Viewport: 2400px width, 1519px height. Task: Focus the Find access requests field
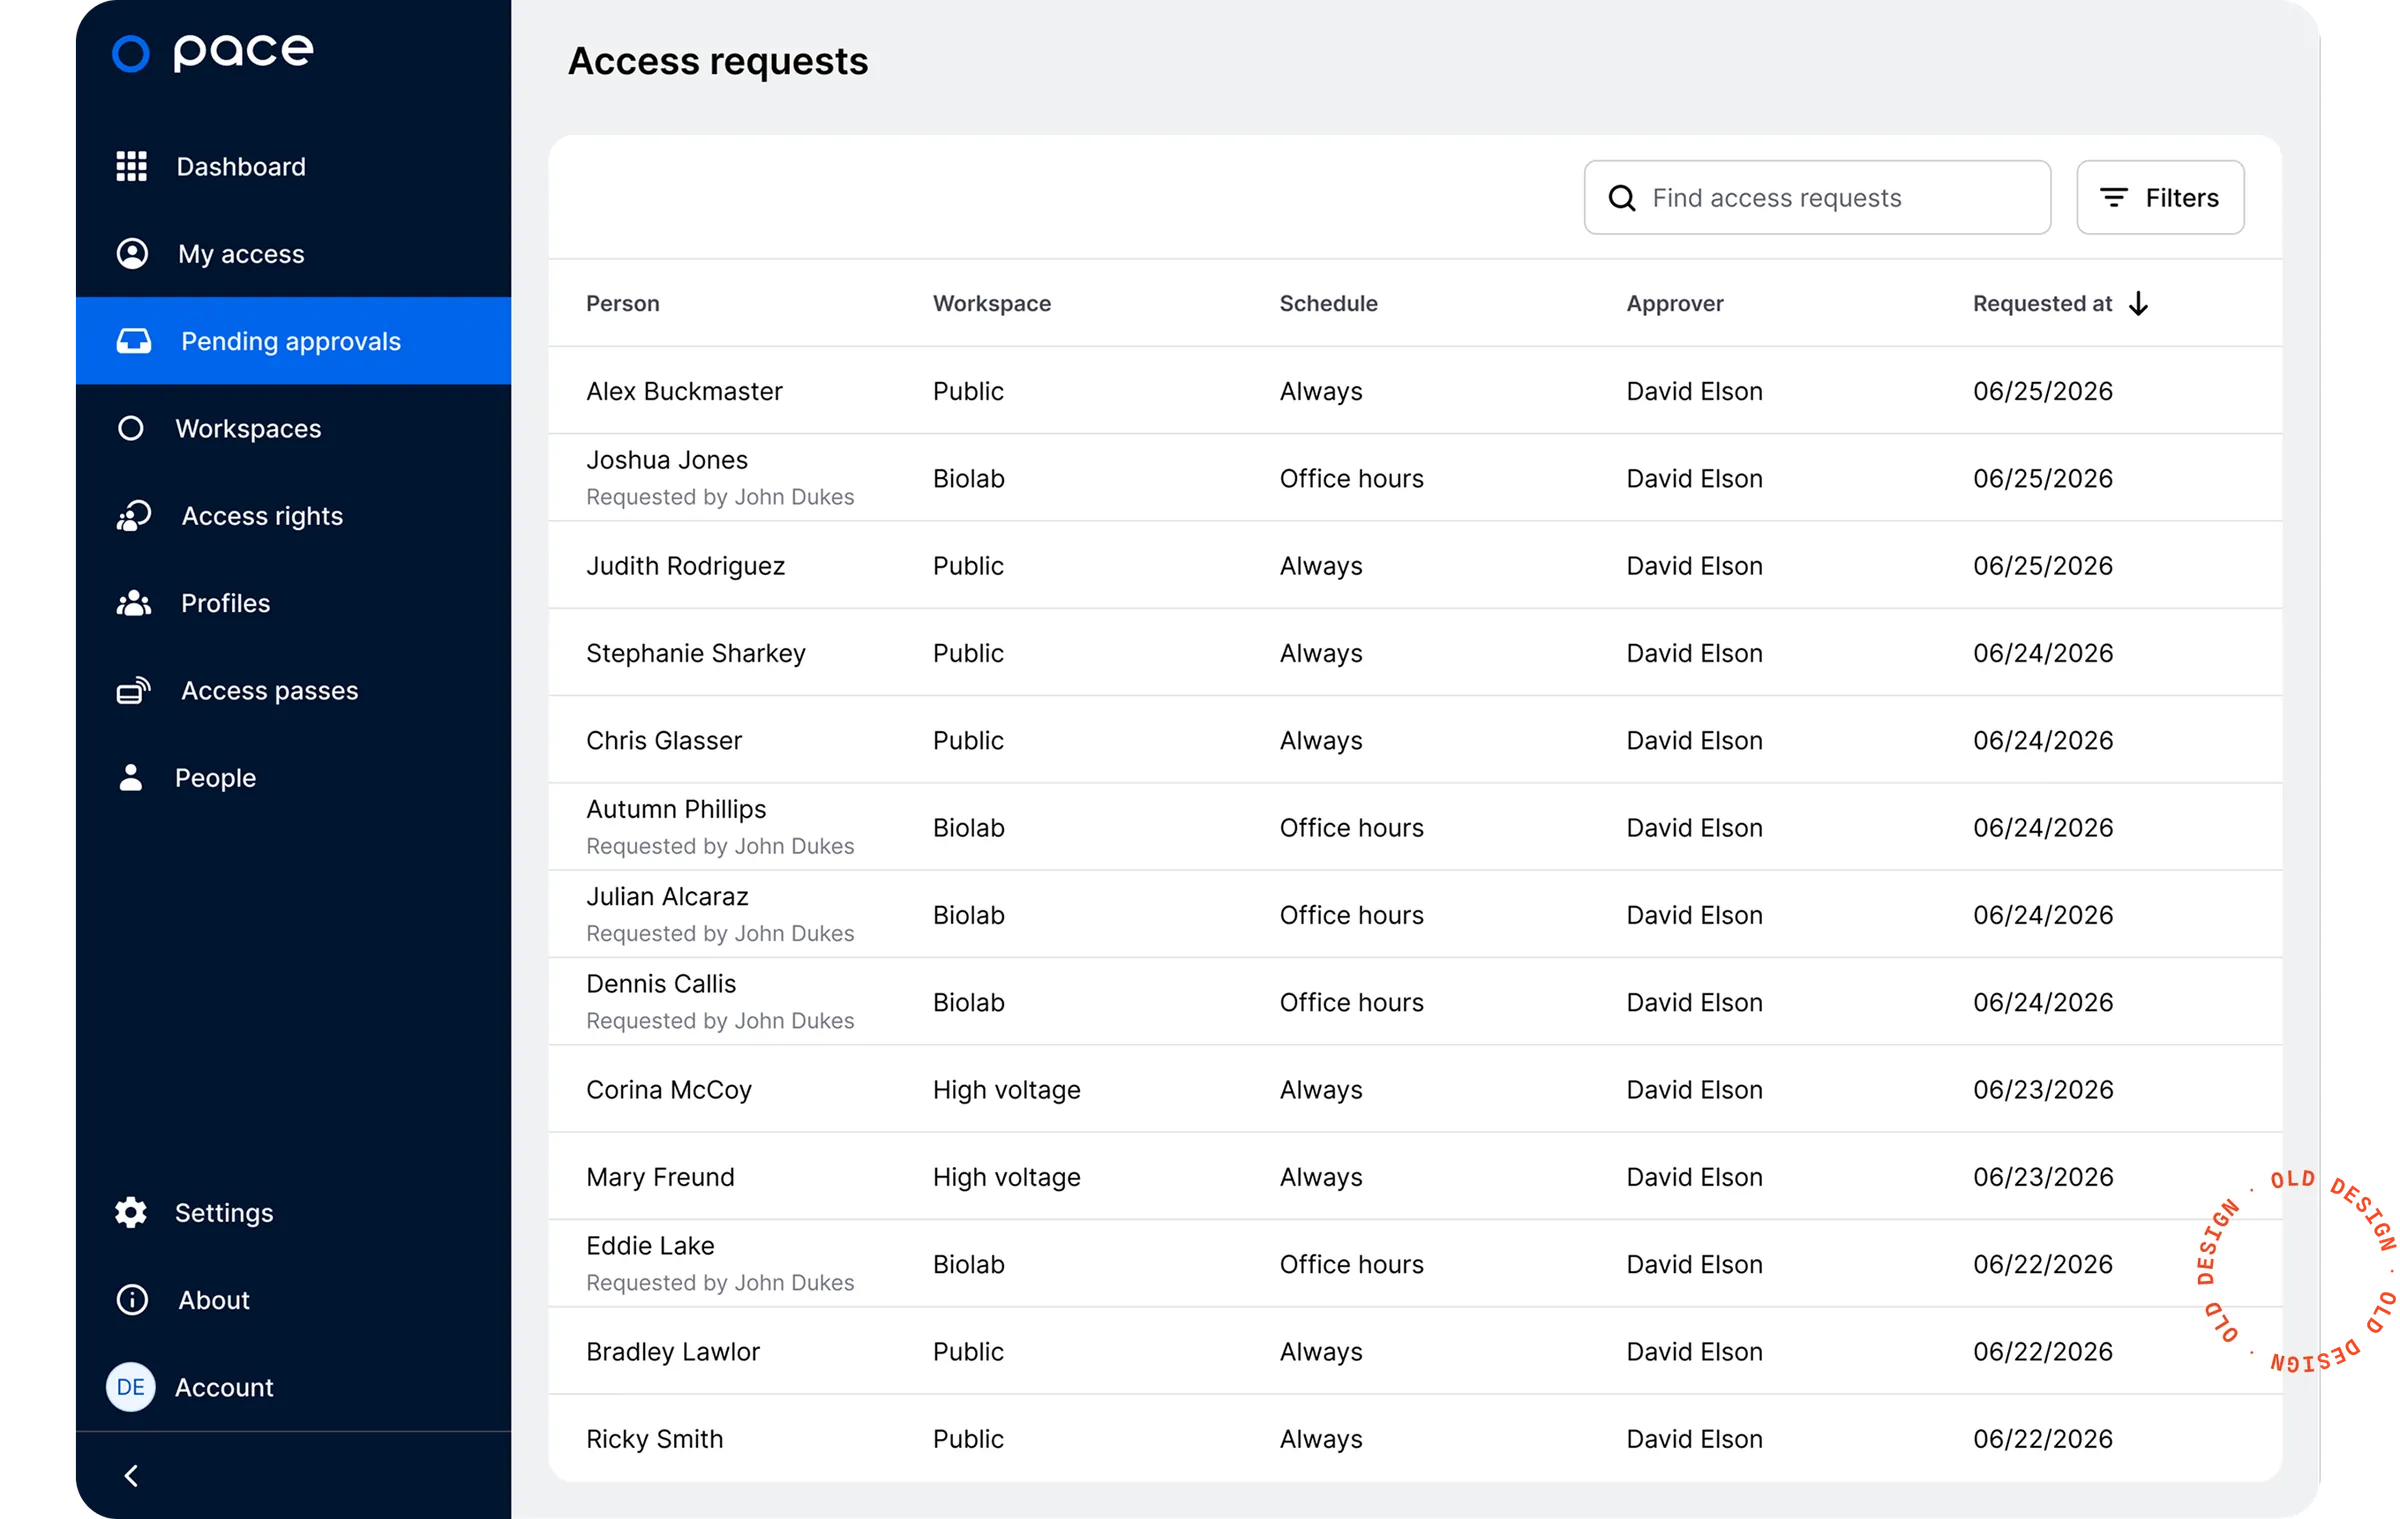(x=1817, y=197)
